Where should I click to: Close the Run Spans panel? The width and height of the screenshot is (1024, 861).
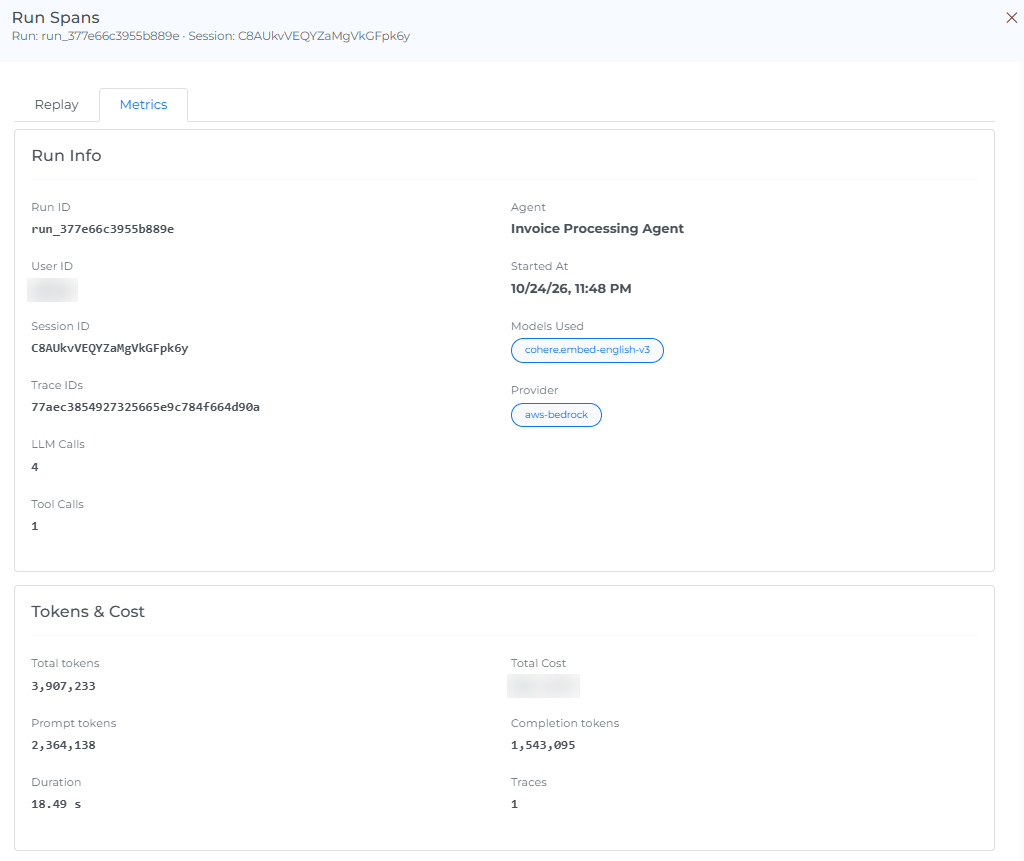pos(1012,18)
